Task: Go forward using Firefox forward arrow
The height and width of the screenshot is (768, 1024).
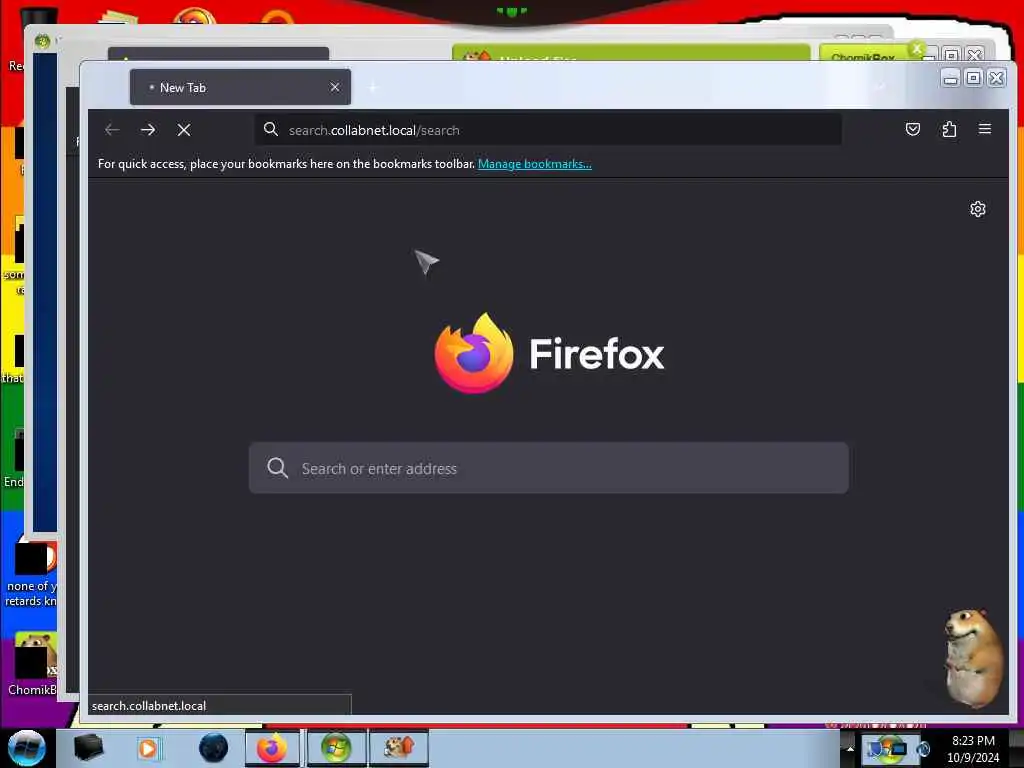Action: click(148, 130)
